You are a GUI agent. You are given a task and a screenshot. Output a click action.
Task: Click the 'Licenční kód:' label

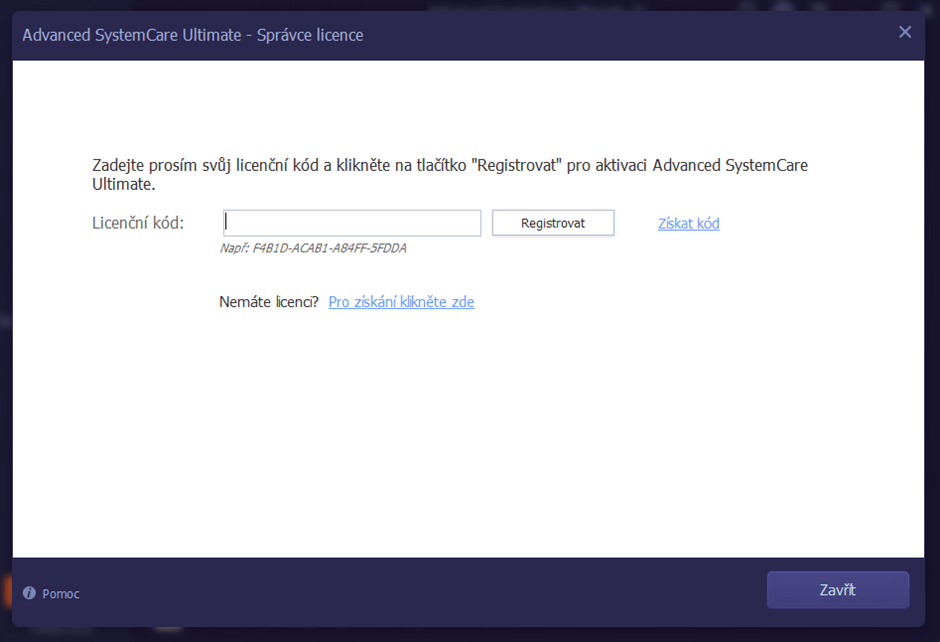(138, 223)
